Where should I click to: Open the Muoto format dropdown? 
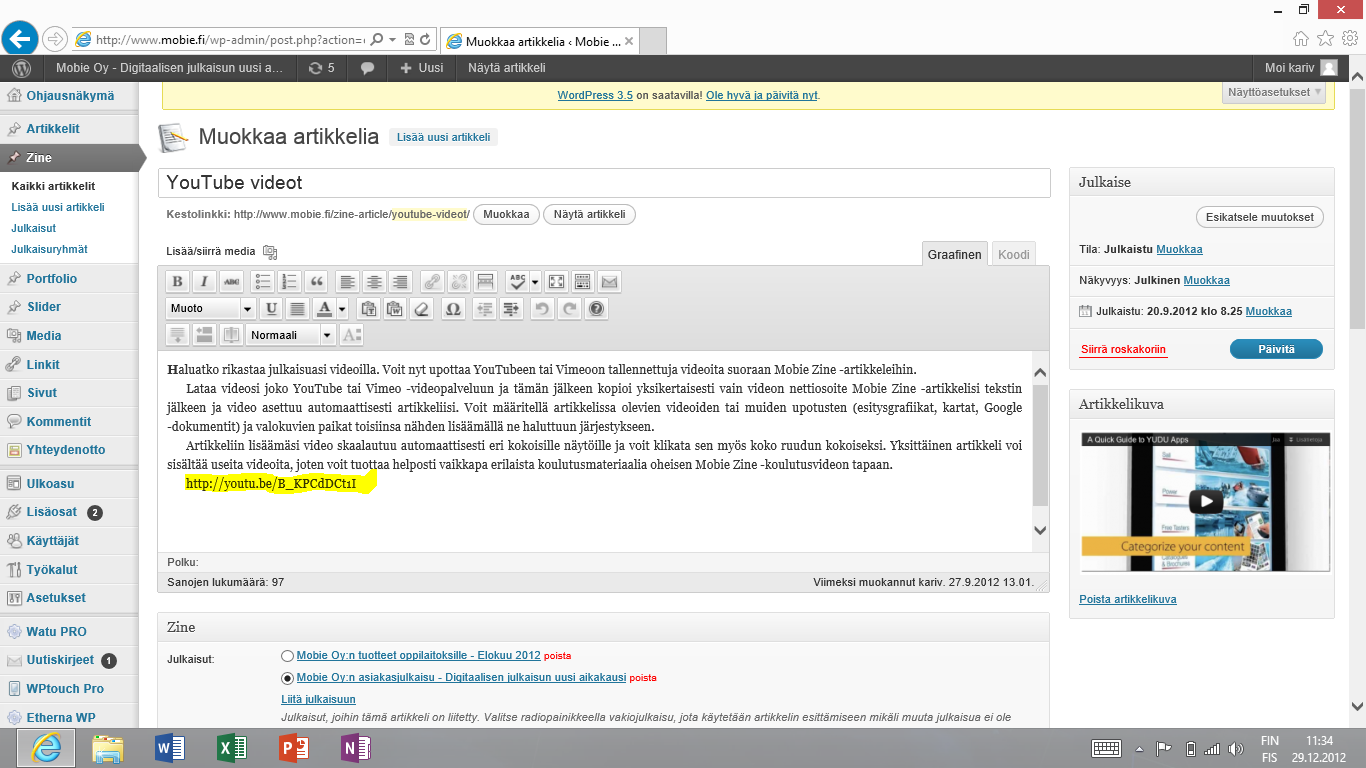pos(210,309)
